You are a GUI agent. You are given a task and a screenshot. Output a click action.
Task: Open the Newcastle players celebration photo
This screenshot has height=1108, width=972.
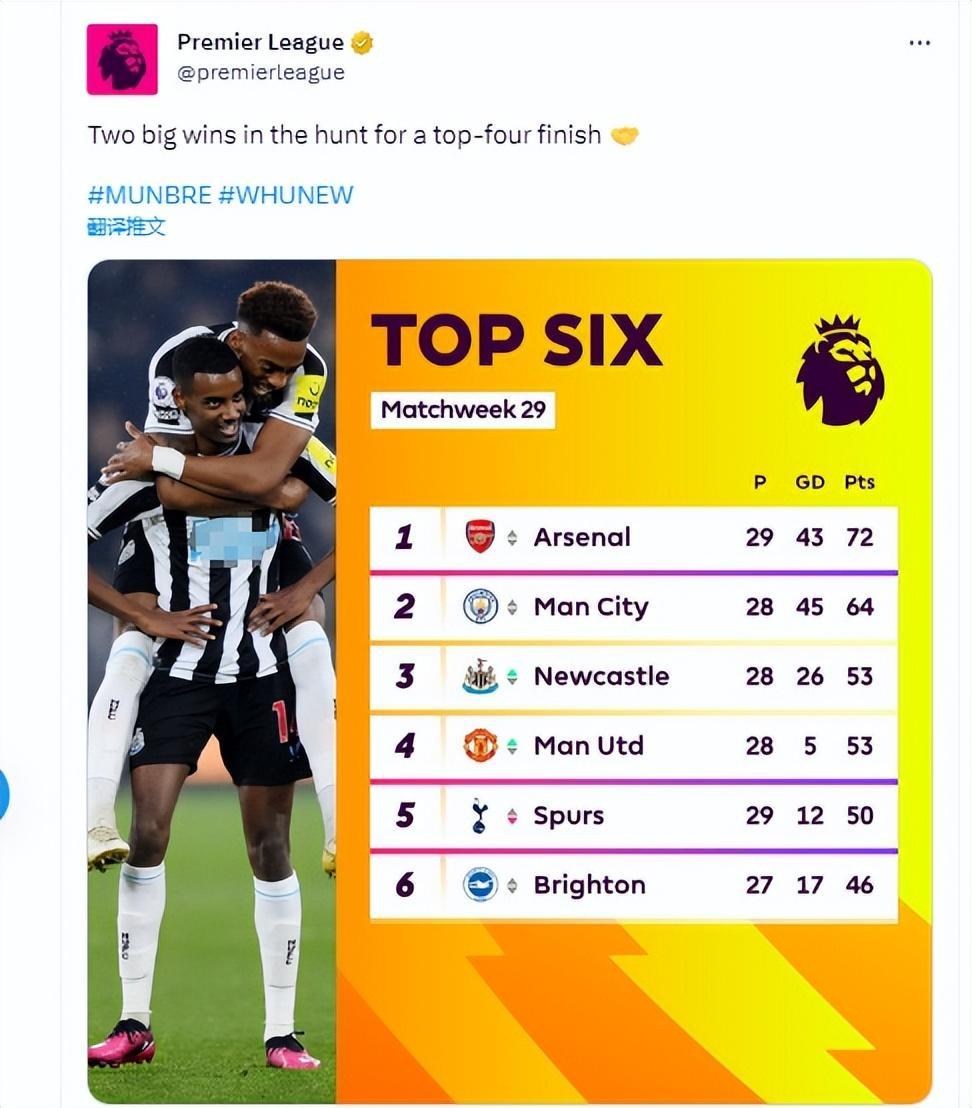(x=212, y=680)
